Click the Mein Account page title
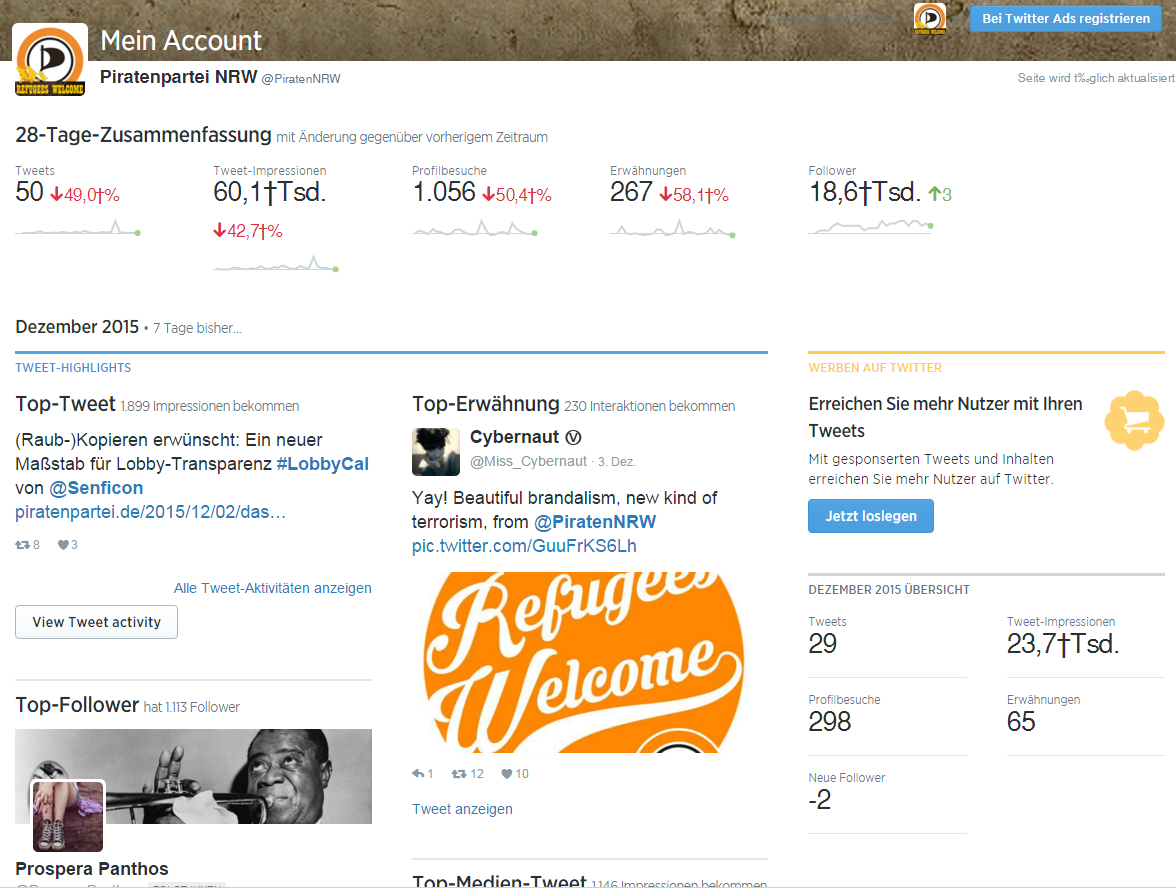The width and height of the screenshot is (1176, 888). [181, 40]
